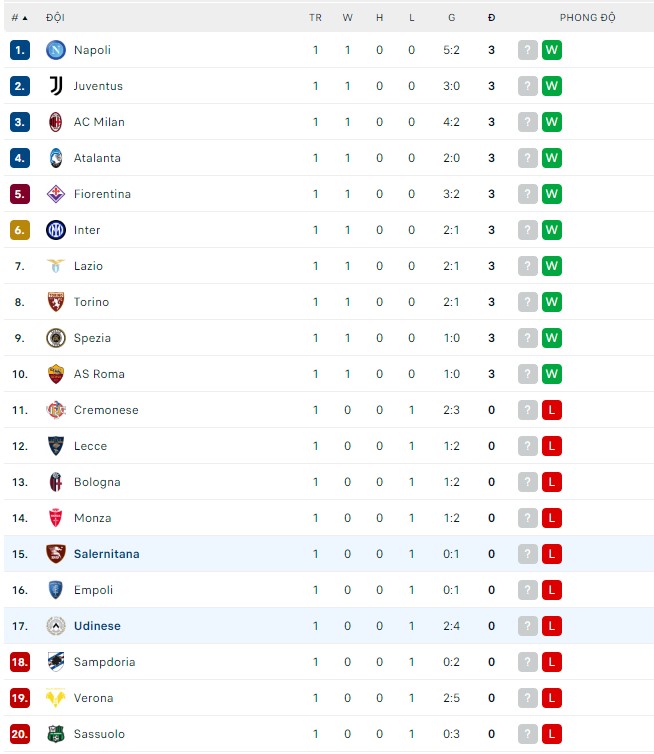The height and width of the screenshot is (754, 654).
Task: Click the rank 6 badge for Inter
Action: point(20,230)
